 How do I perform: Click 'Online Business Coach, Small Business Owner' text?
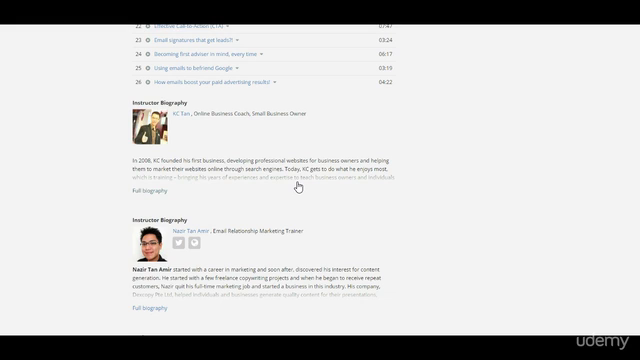[x=250, y=113]
